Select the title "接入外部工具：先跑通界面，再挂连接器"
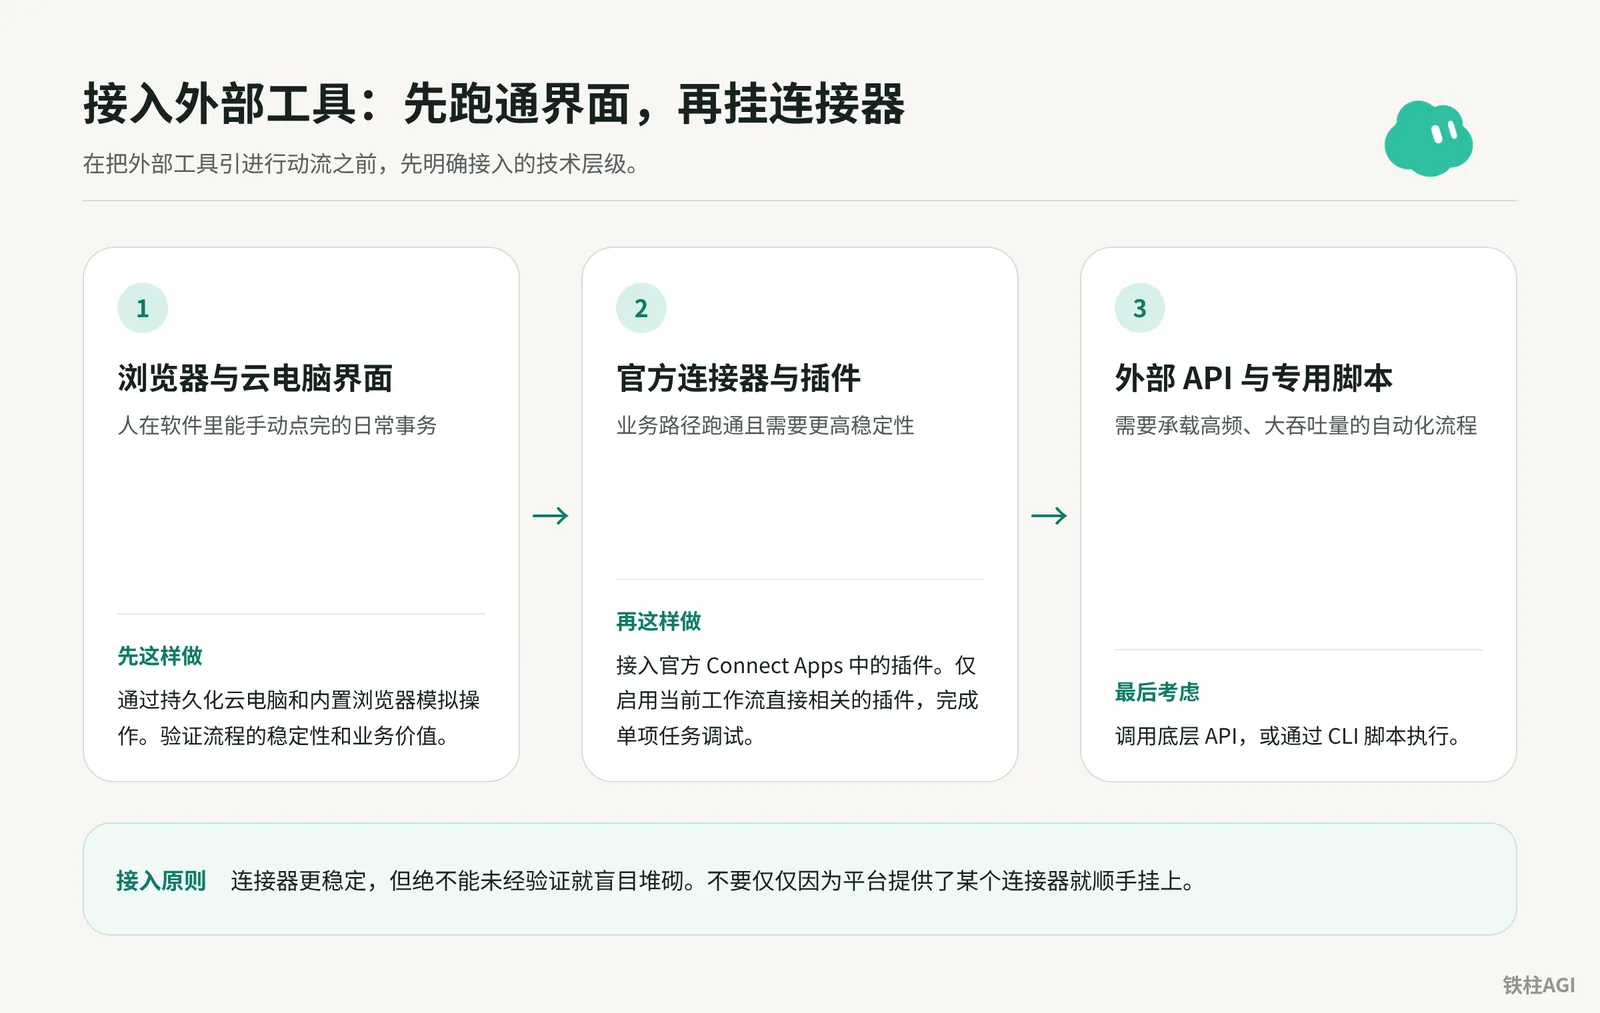Viewport: 1600px width, 1013px height. click(x=494, y=104)
